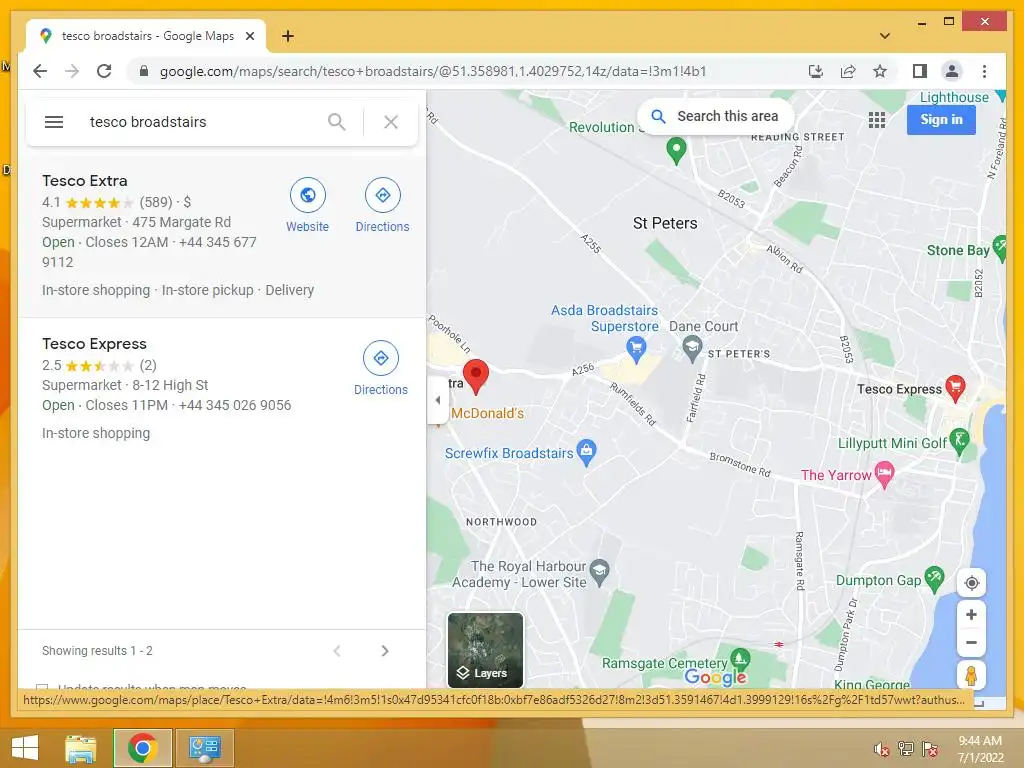This screenshot has height=768, width=1024.
Task: Reload the Google Maps page
Action: pyautogui.click(x=104, y=71)
